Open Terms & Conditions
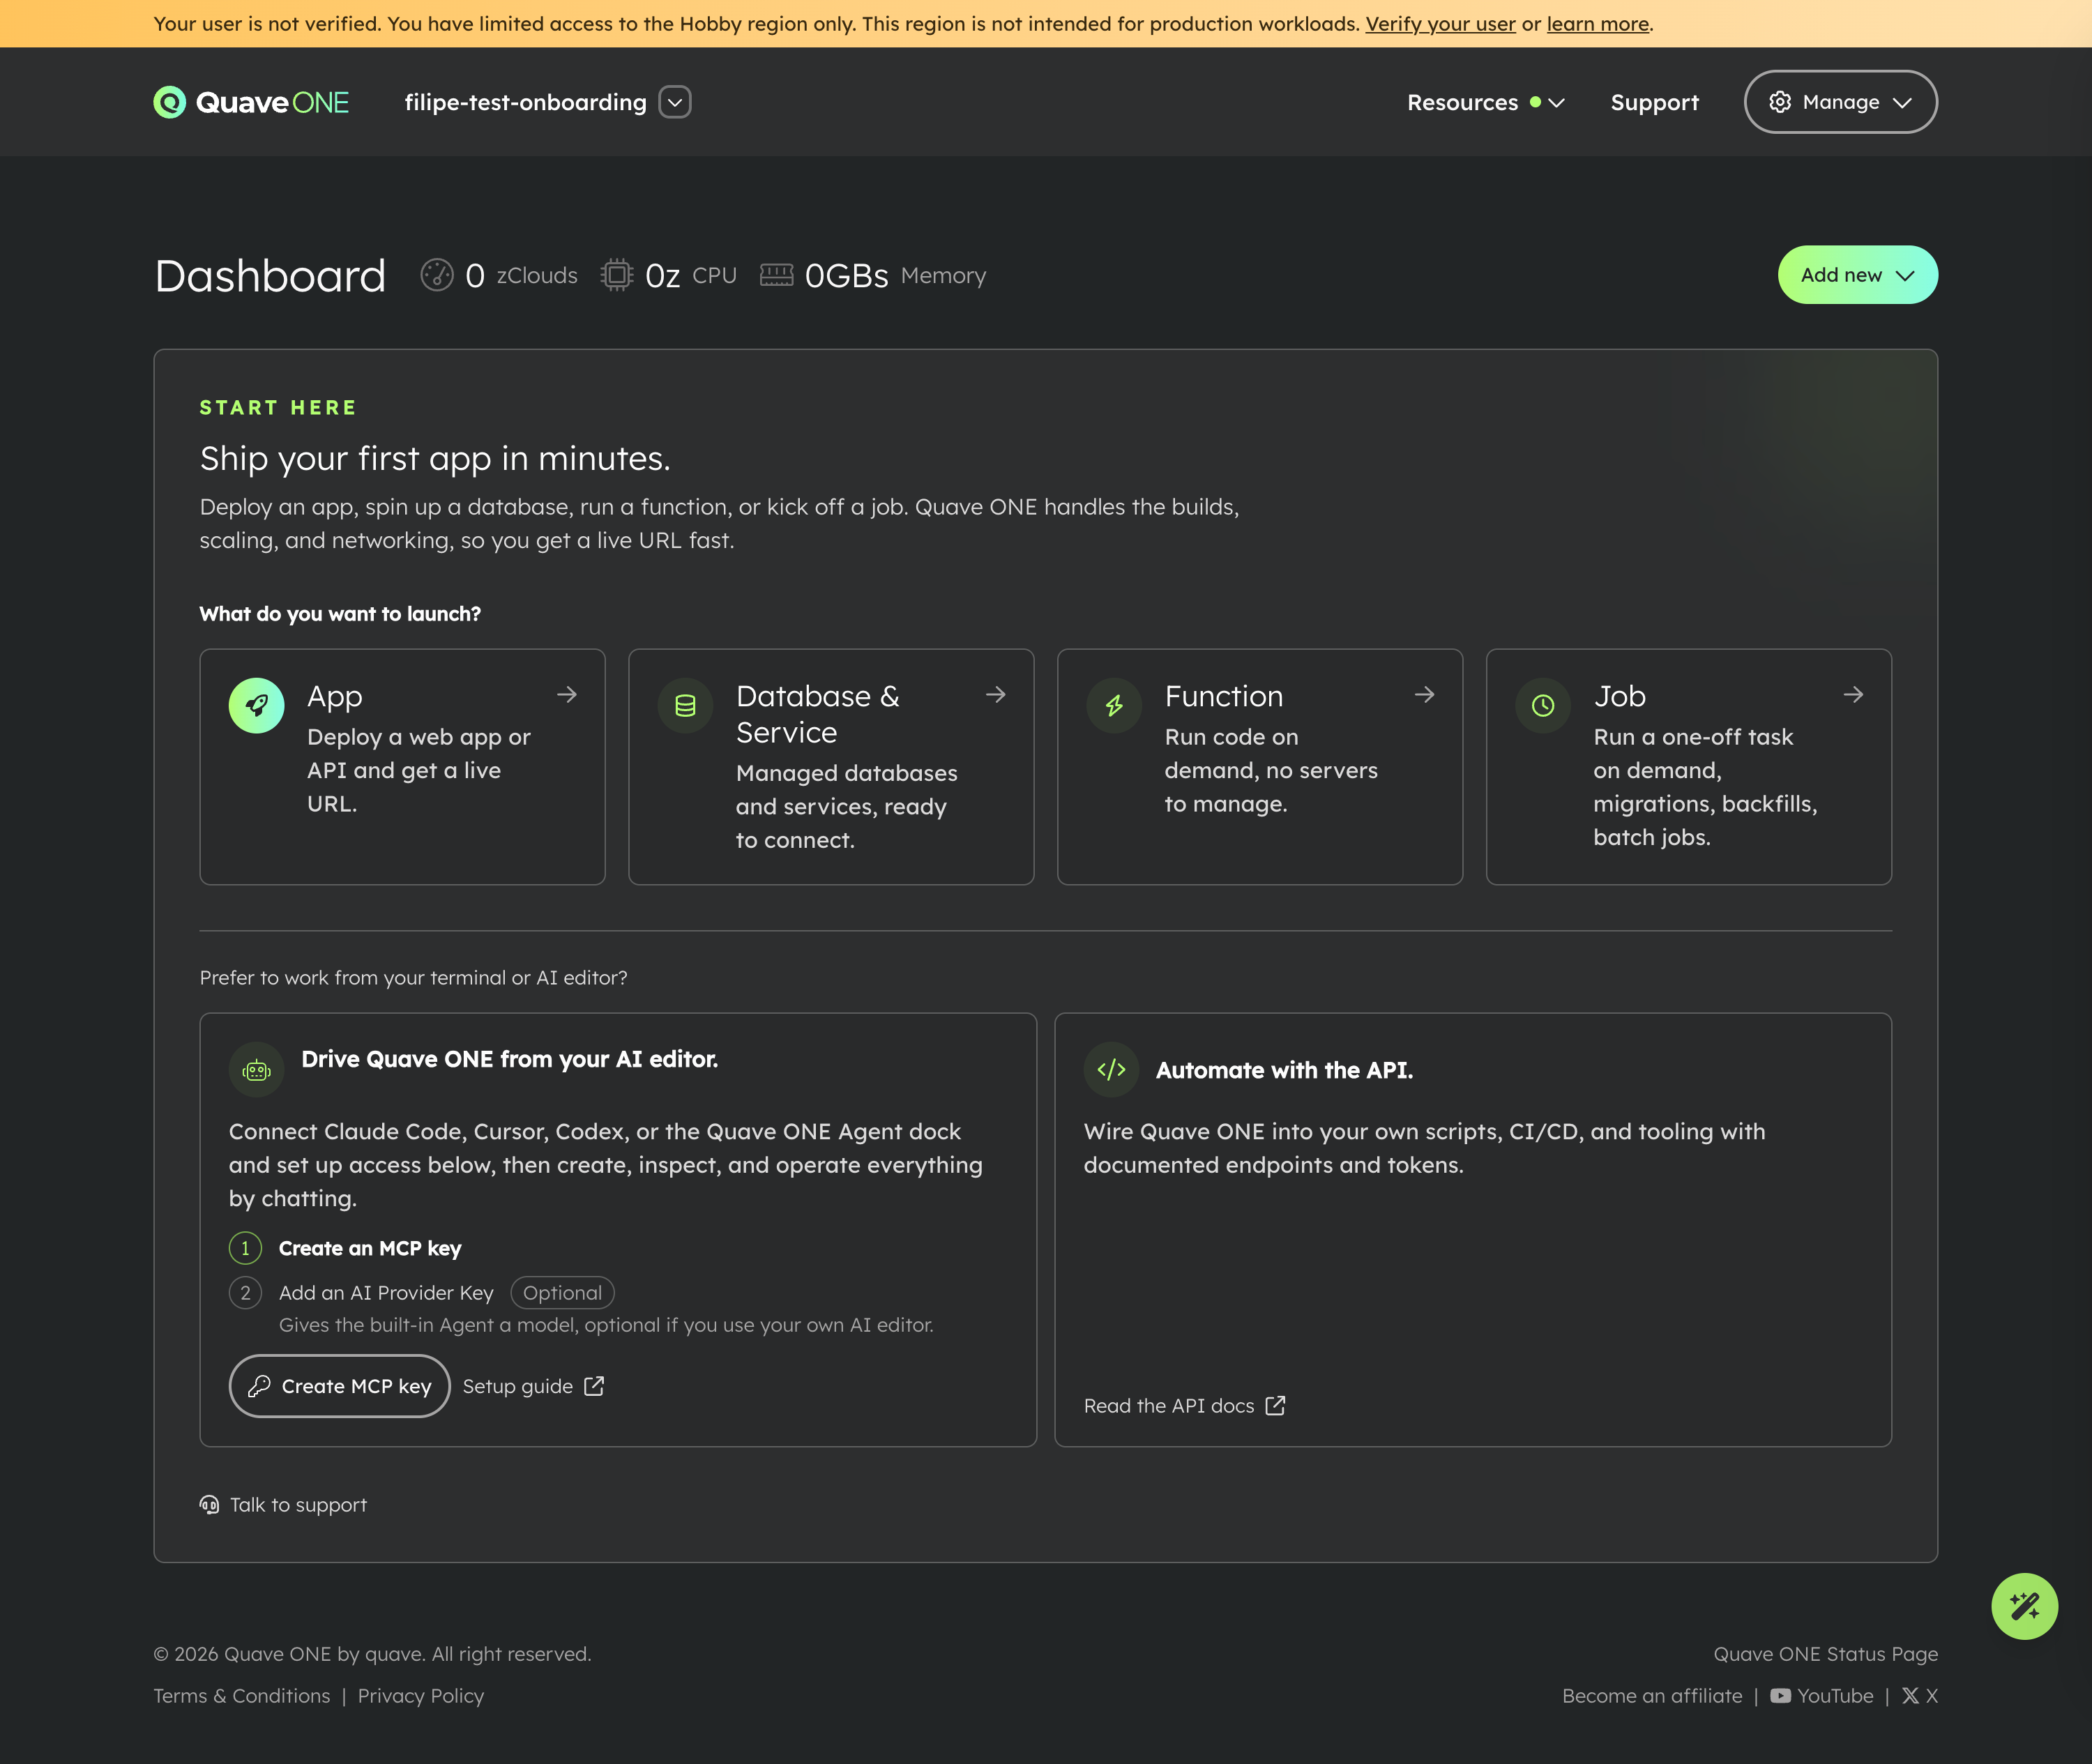2092x1764 pixels. click(242, 1696)
